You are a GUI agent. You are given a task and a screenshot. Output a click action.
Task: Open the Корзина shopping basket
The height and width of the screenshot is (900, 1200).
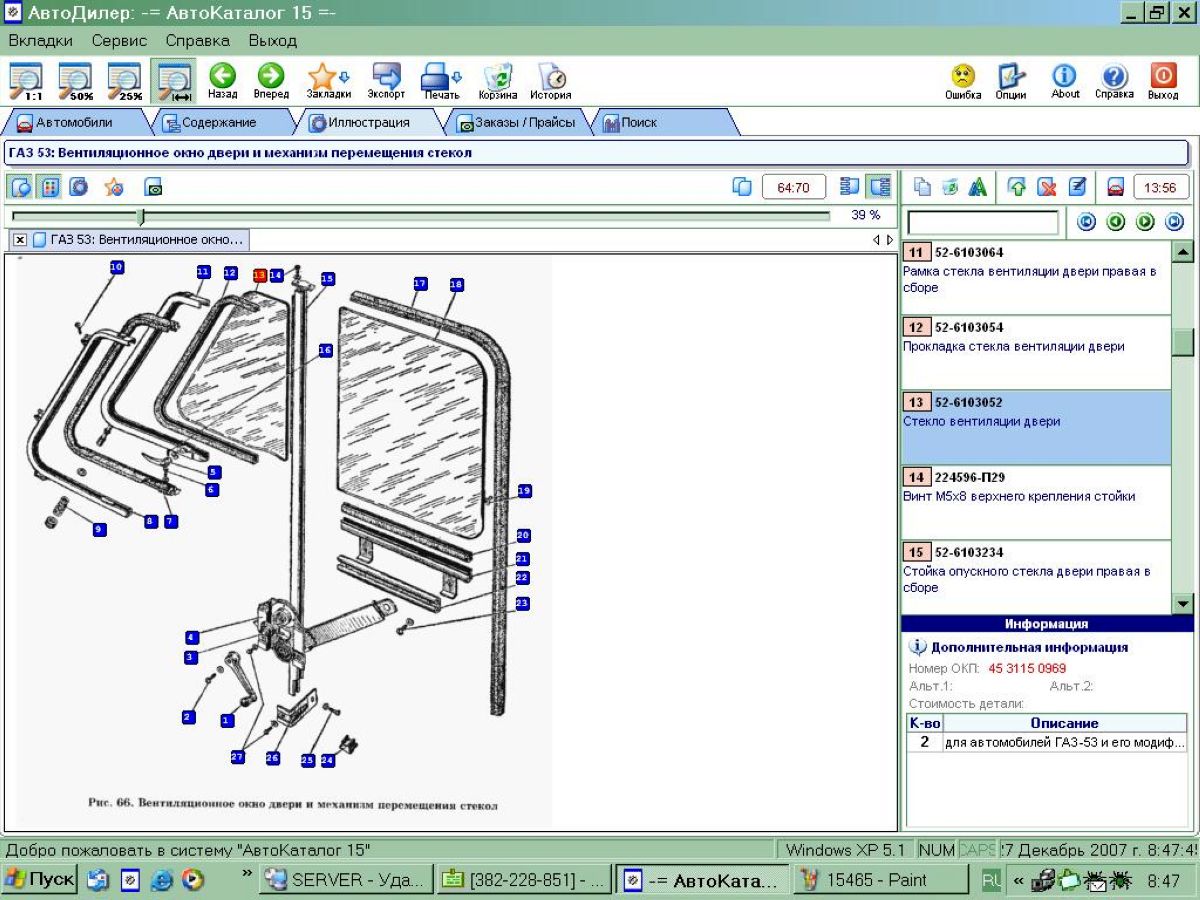497,80
